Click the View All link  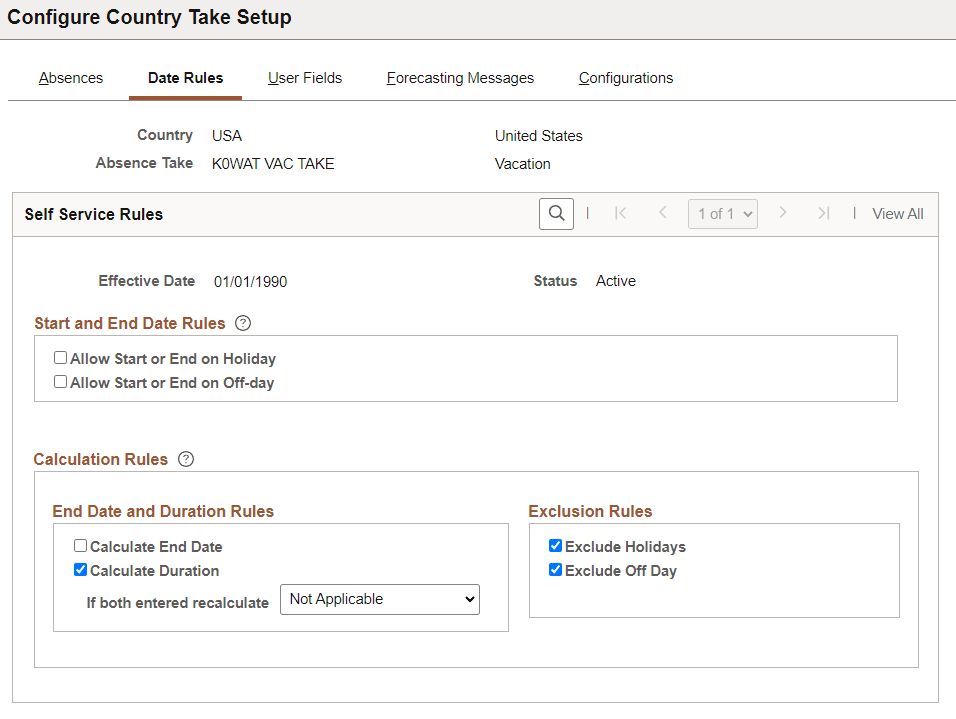point(897,213)
